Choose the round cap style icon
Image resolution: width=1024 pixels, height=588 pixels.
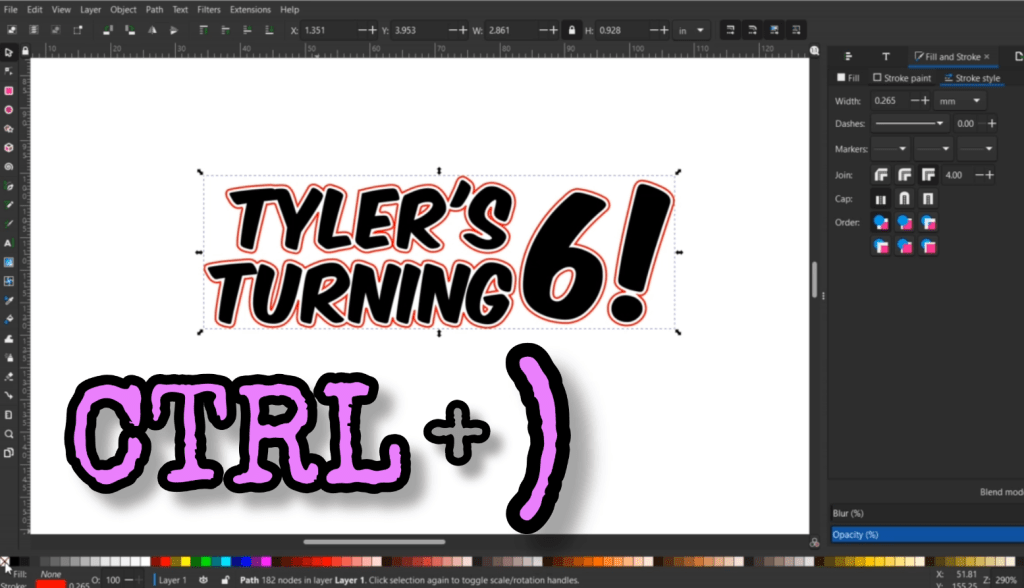click(903, 199)
